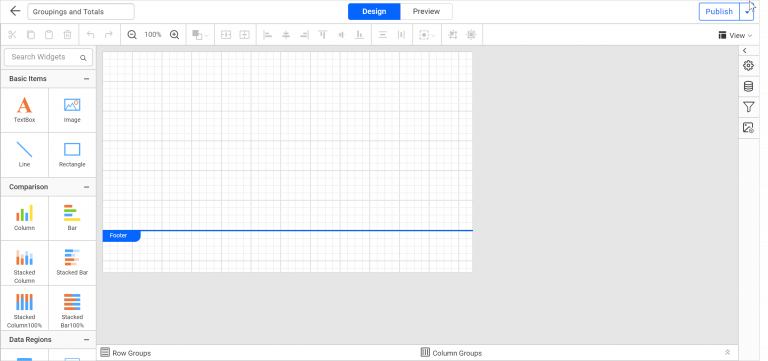768x361 pixels.
Task: Click the center horizontally icon
Action: (226, 35)
